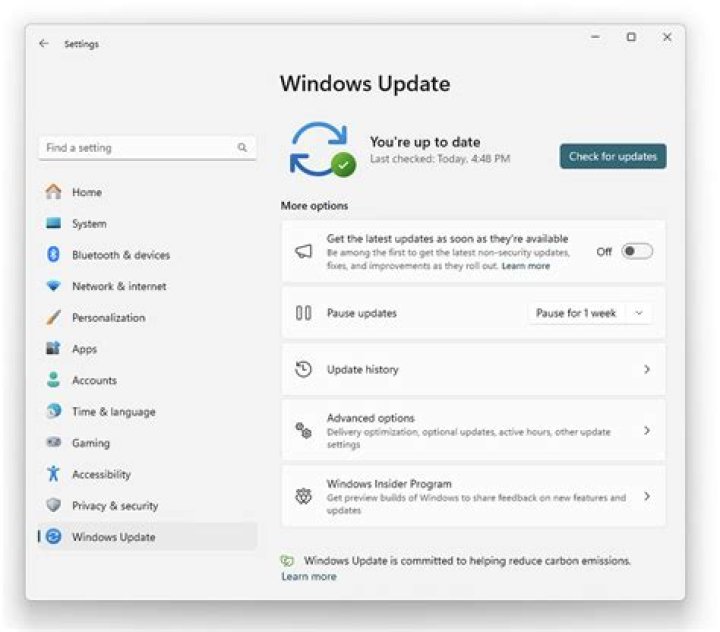Click the Windows Update sidebar icon

coord(54,536)
